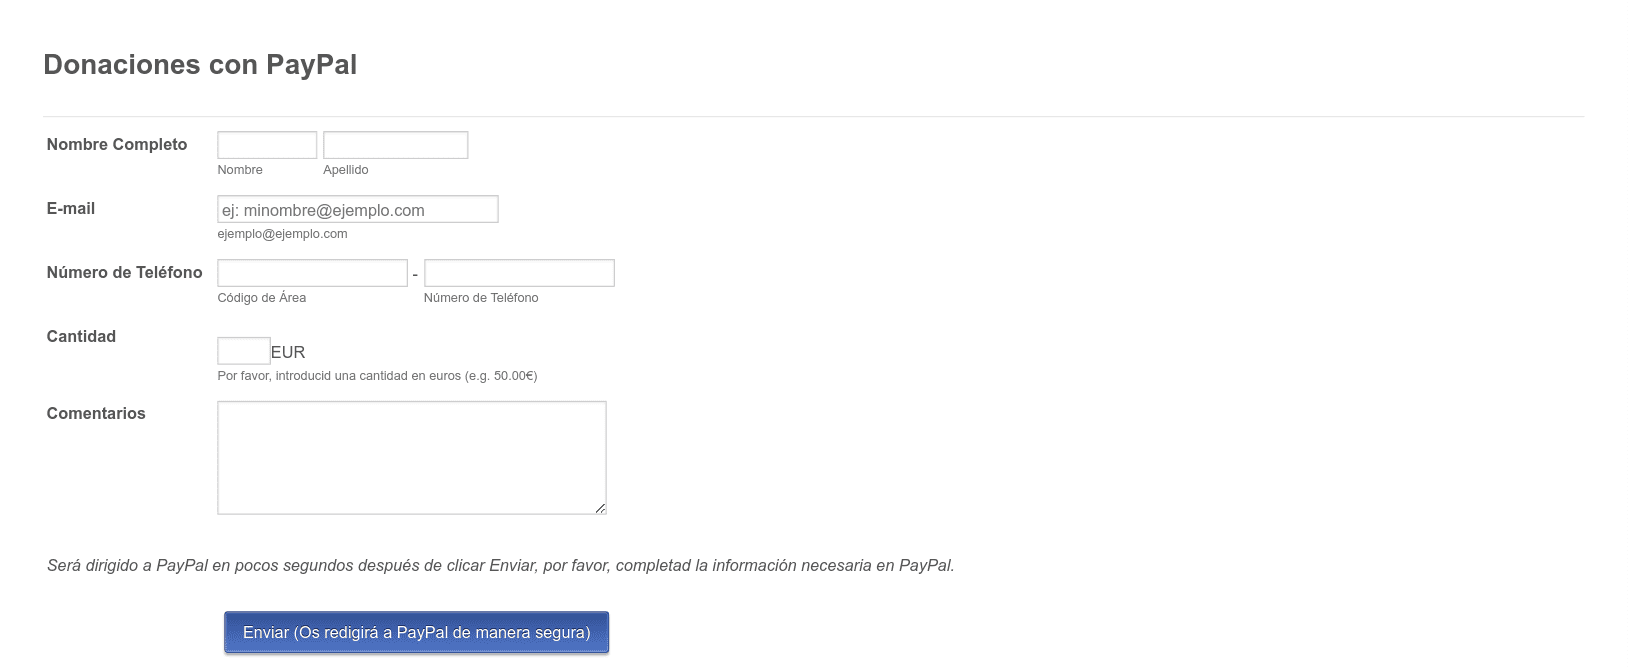Click the Número de Teléfono input box

(x=519, y=273)
